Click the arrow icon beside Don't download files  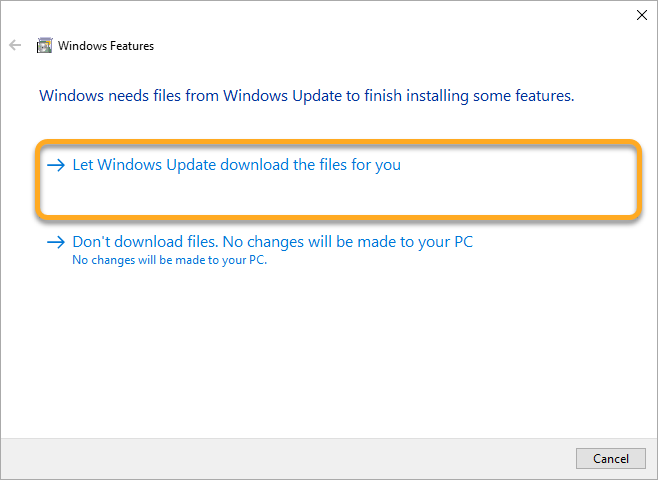(56, 243)
